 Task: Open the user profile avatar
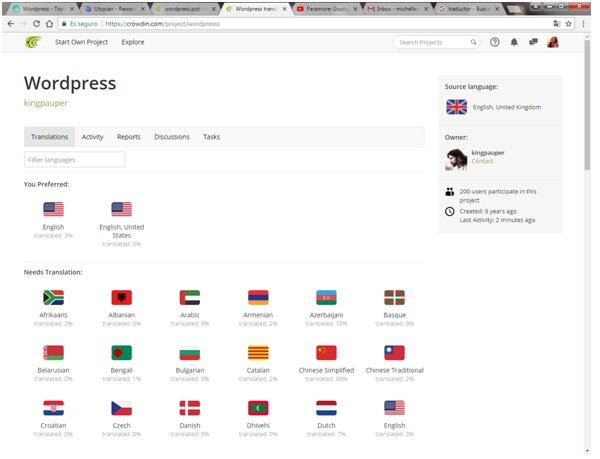tap(553, 42)
